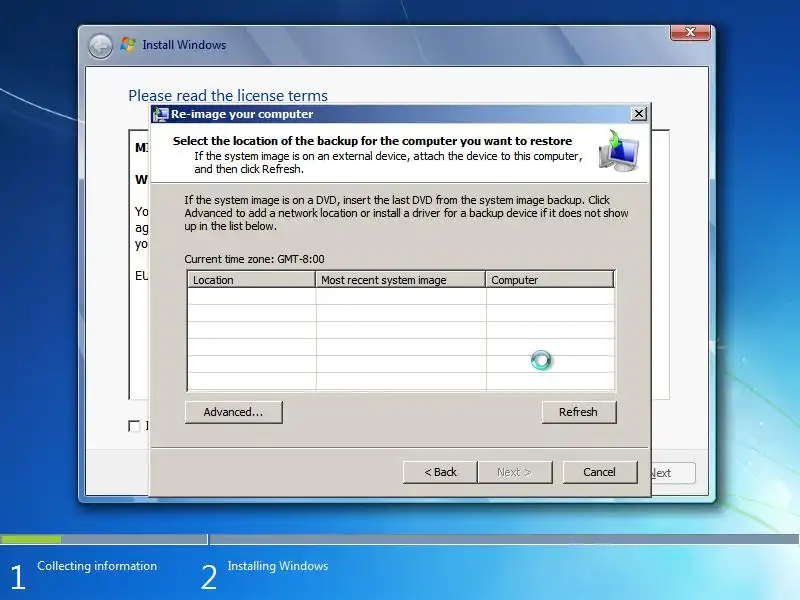
Task: Close the Install Windows window
Action: coord(690,32)
